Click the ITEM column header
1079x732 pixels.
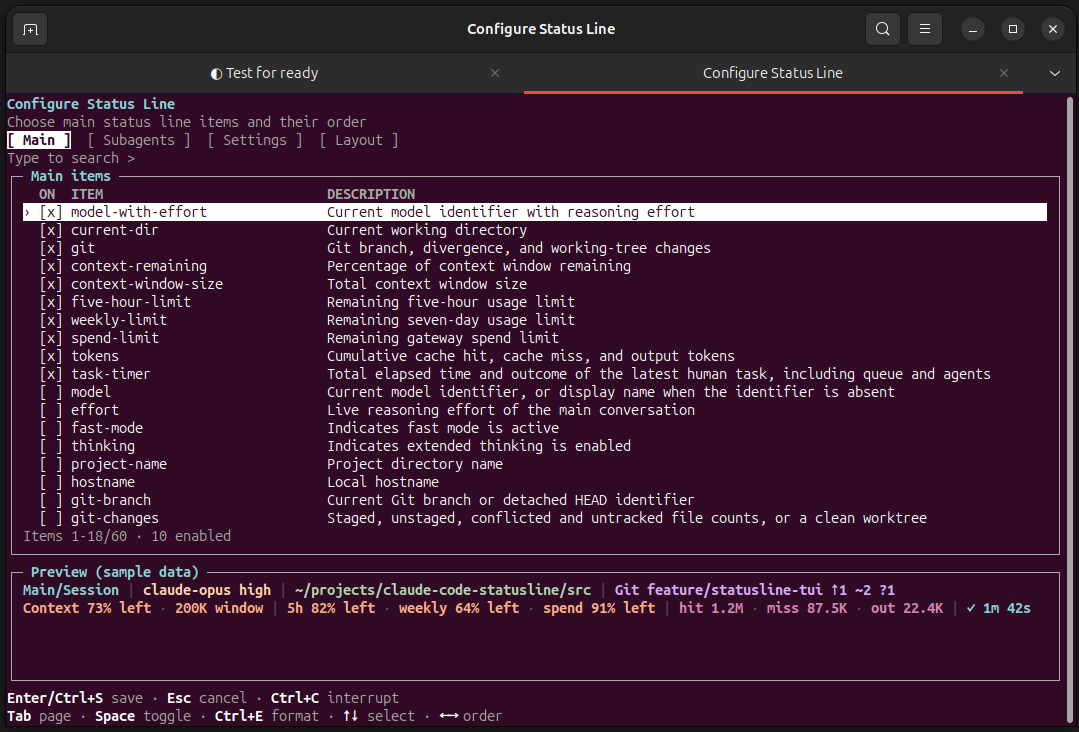coord(87,194)
